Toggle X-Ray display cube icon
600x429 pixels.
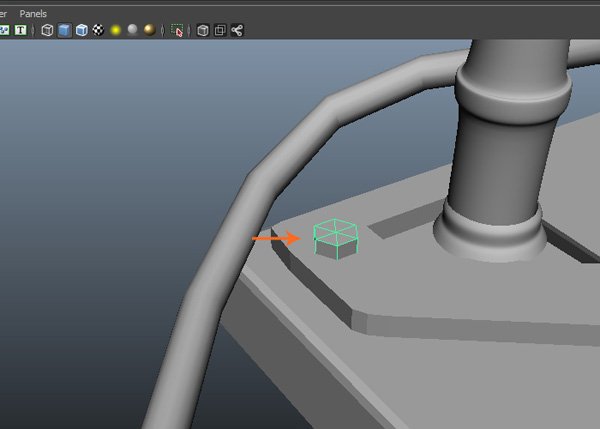click(x=203, y=30)
